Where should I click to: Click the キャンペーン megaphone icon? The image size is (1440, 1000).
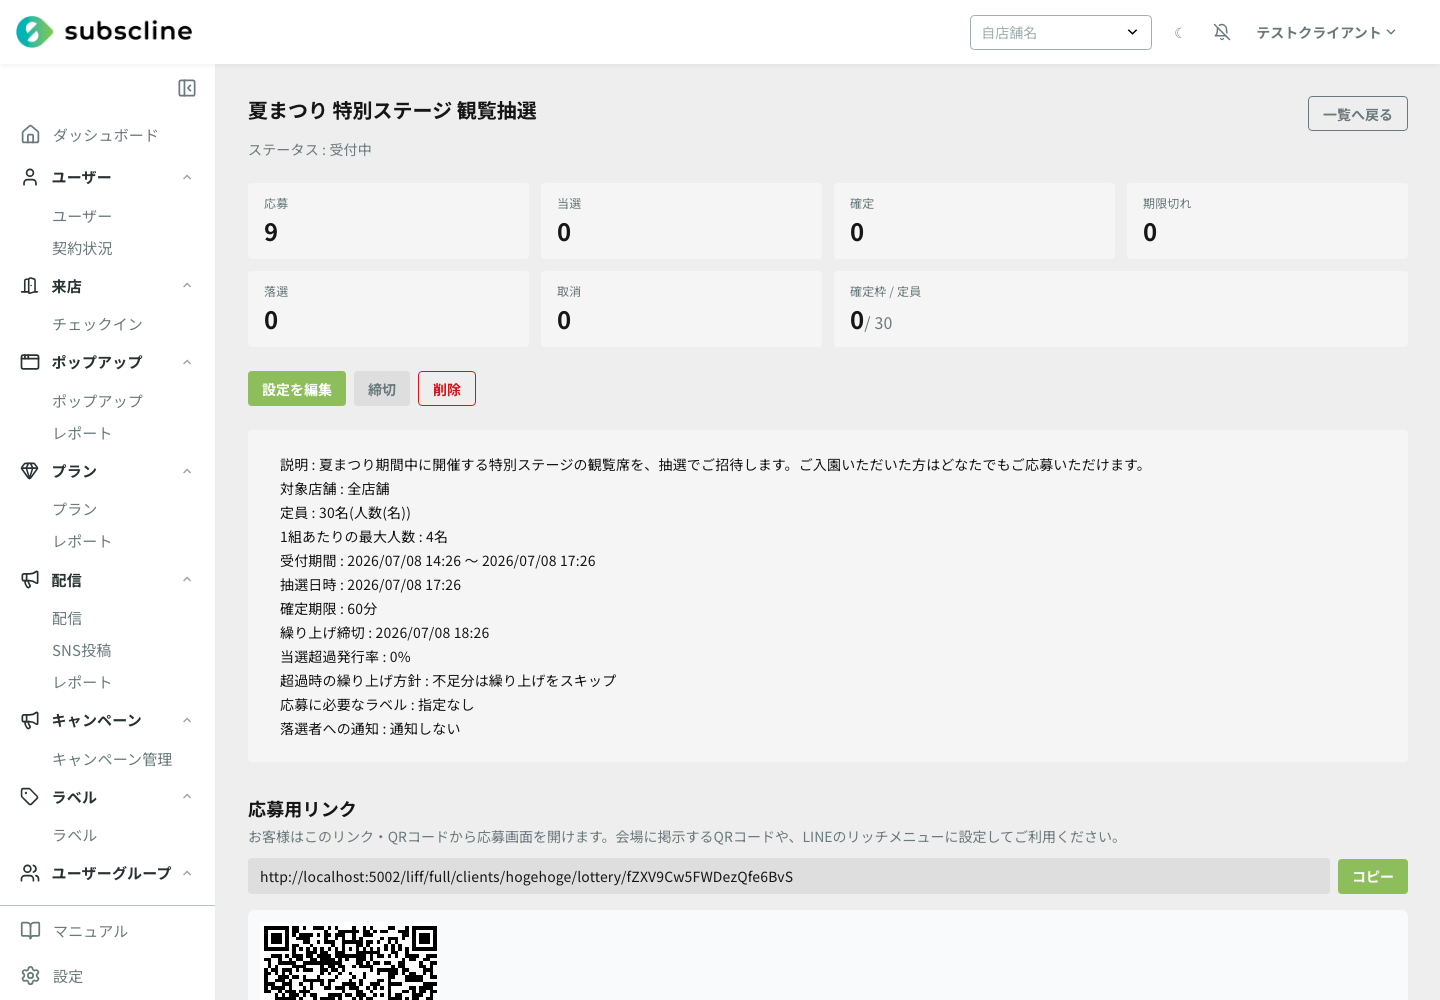30,720
